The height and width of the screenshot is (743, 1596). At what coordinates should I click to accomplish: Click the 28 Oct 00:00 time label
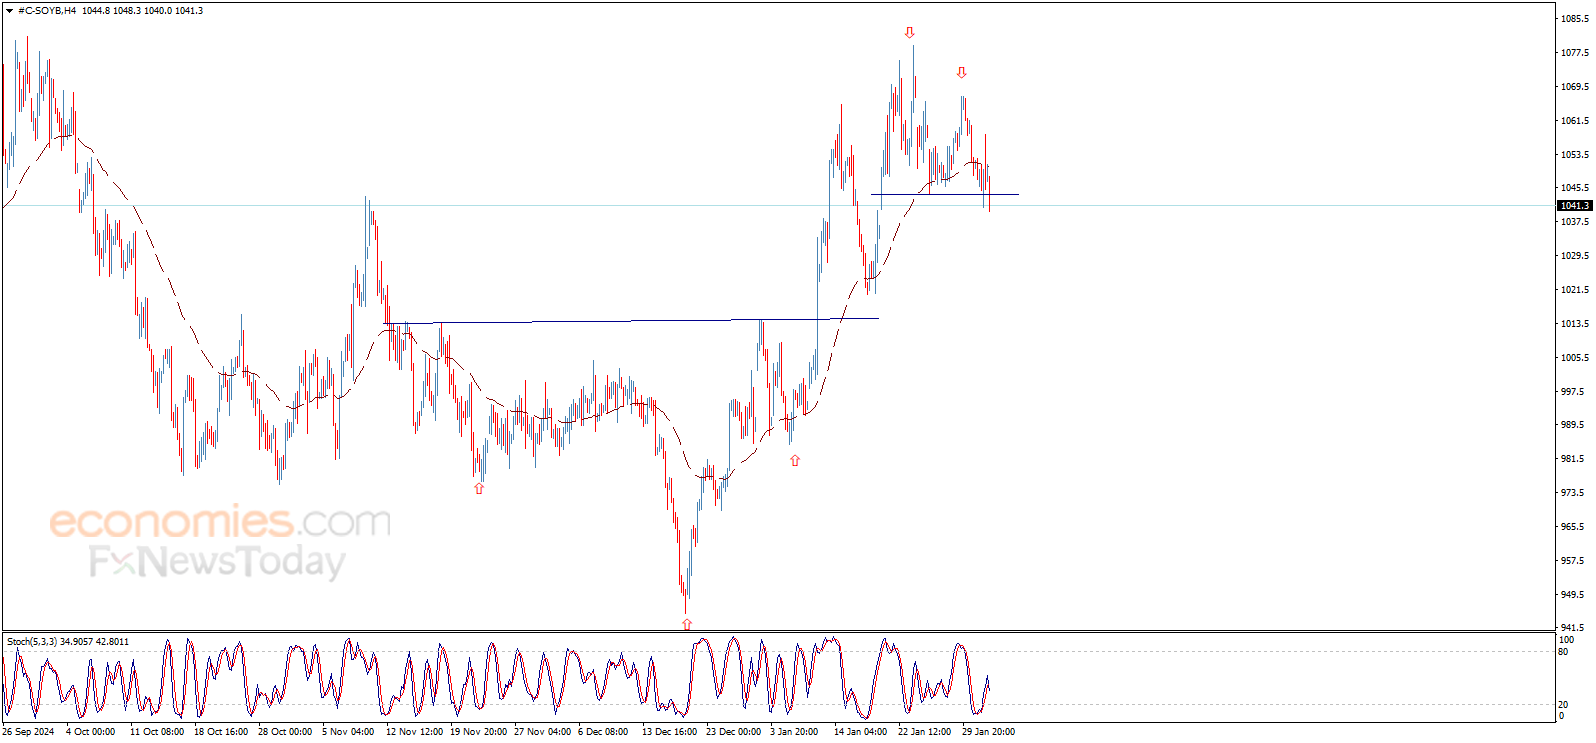tap(285, 732)
